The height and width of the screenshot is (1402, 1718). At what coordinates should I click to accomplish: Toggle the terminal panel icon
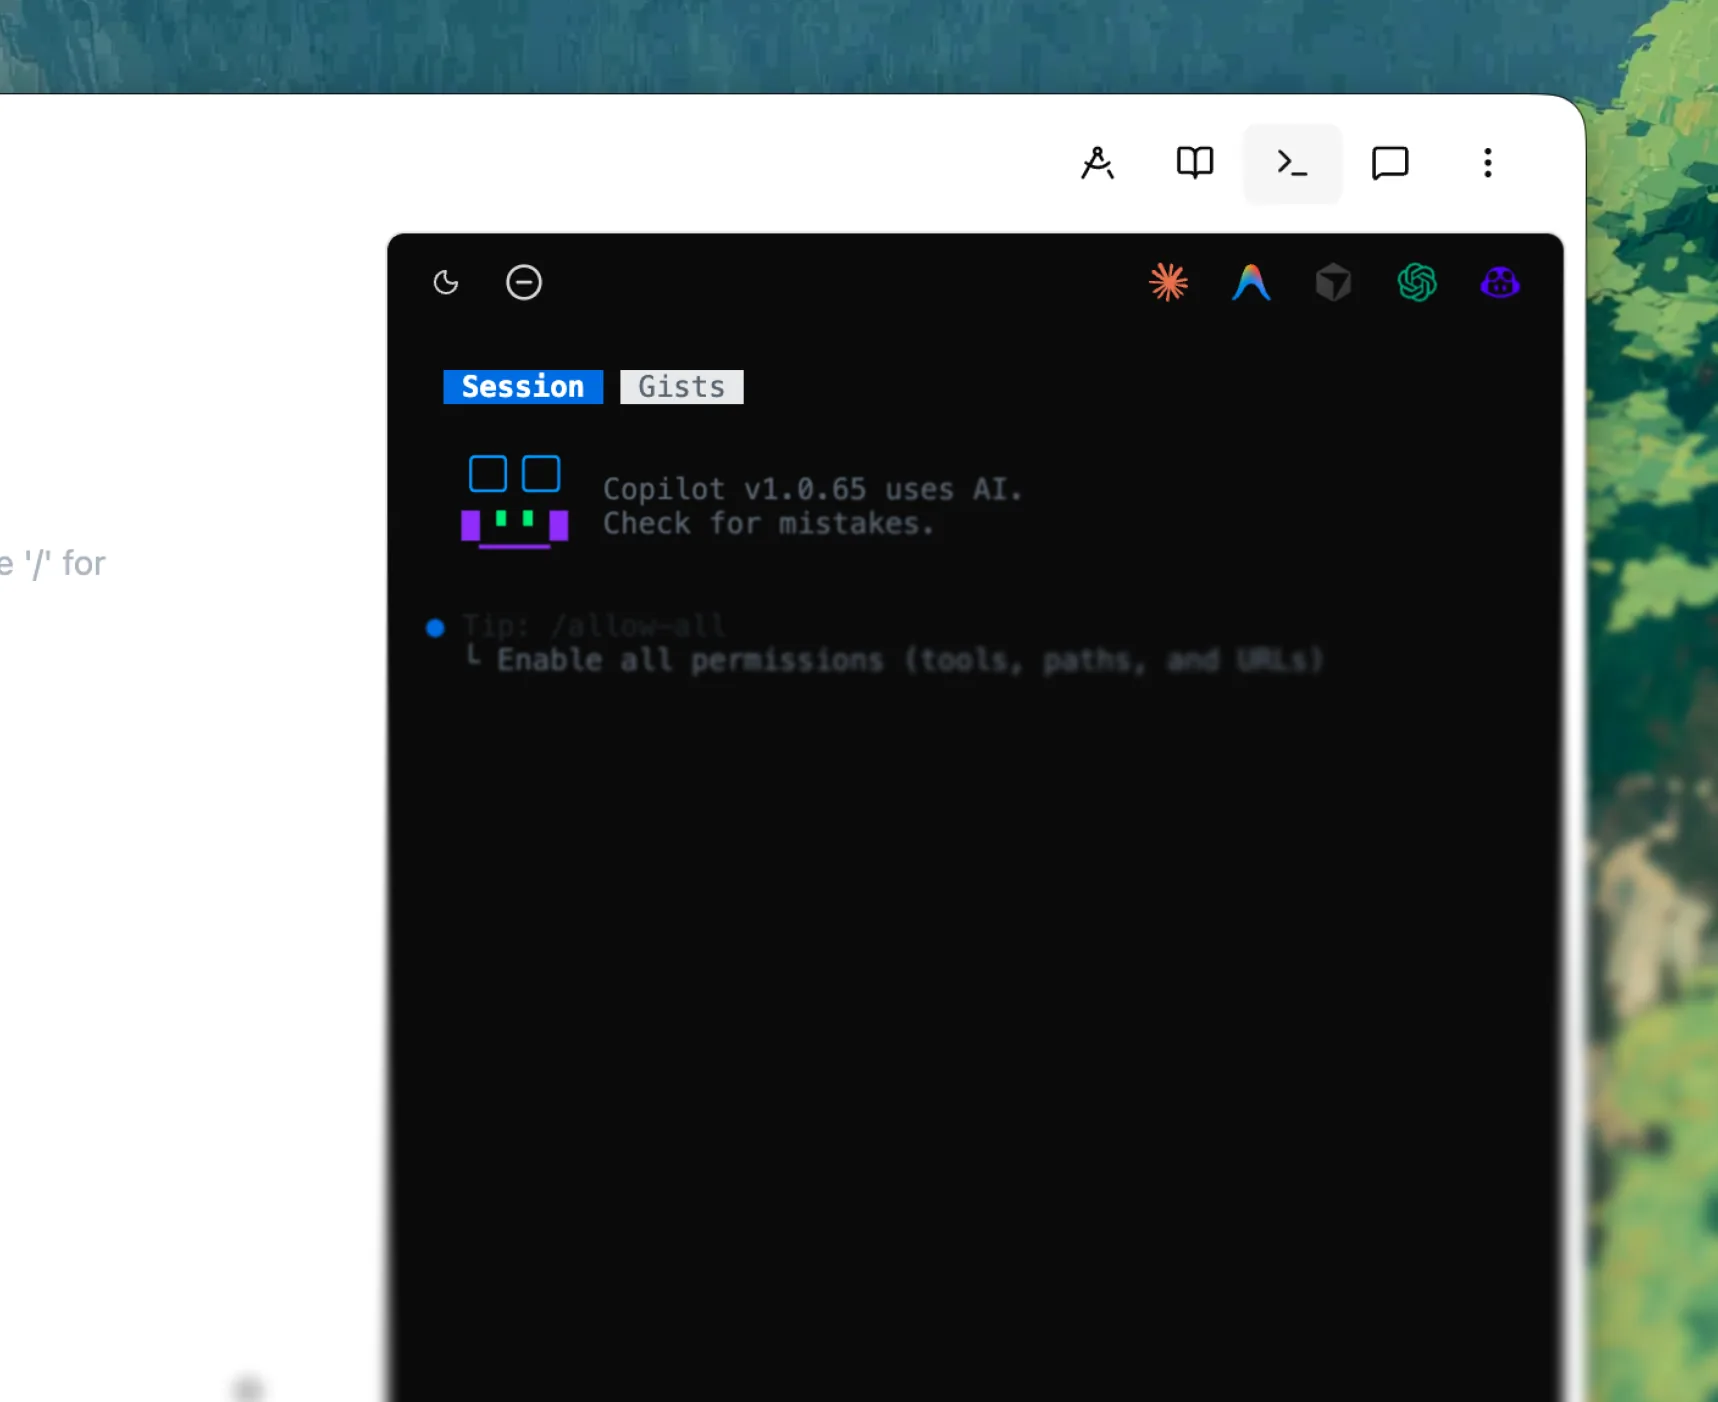click(1292, 163)
